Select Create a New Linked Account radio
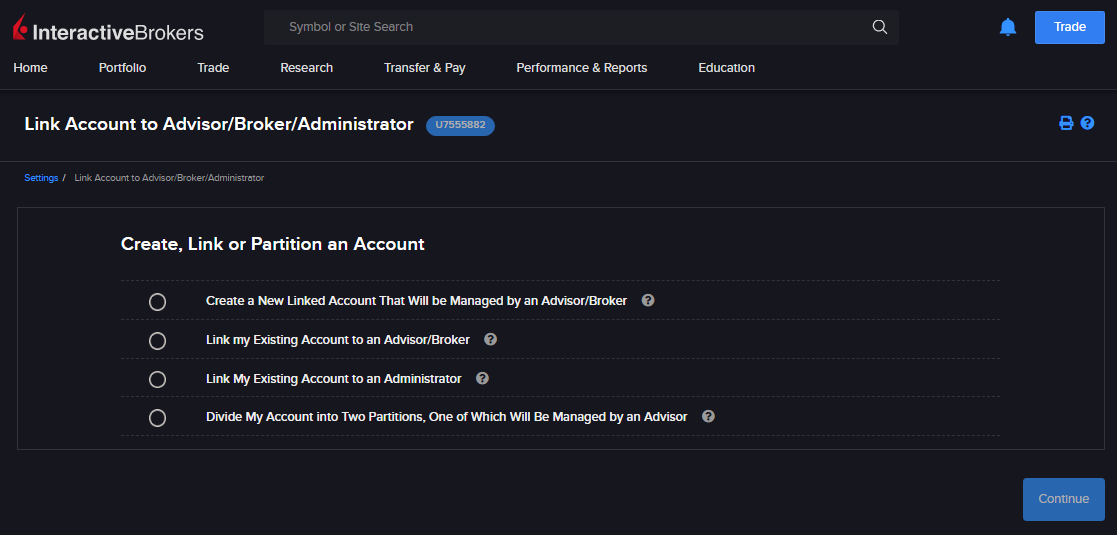1117x535 pixels. click(x=157, y=302)
